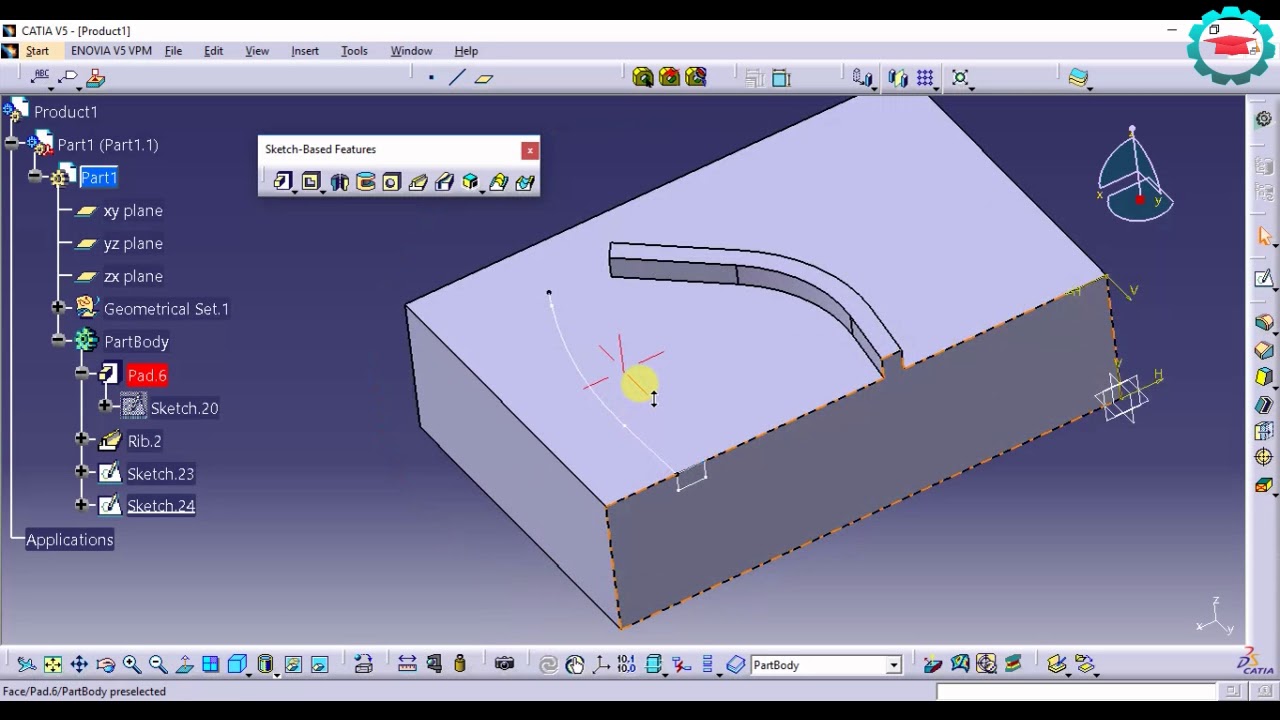
Task: Open the Insert menu
Action: point(305,51)
